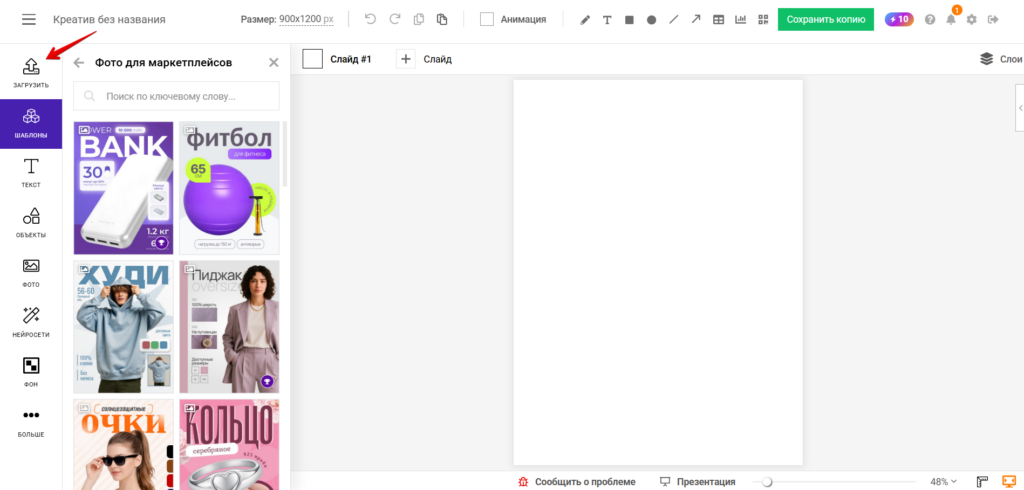This screenshot has width=1024, height=490.
Task: Start Презентация mode
Action: point(697,482)
